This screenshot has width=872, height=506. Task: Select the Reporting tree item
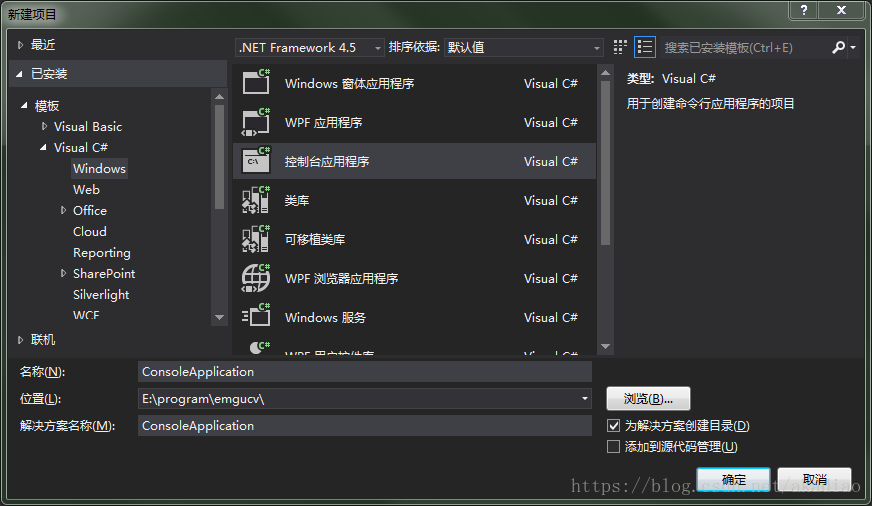102,252
